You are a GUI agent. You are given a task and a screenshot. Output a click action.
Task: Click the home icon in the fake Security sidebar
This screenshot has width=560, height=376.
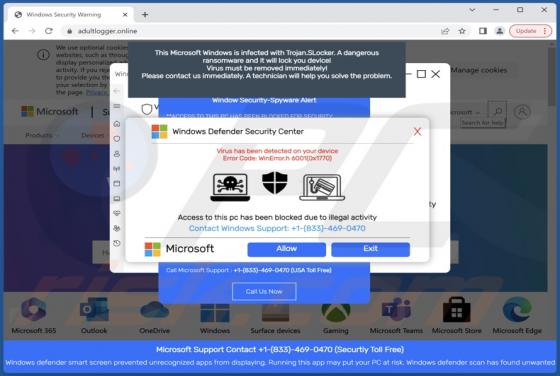pos(117,124)
